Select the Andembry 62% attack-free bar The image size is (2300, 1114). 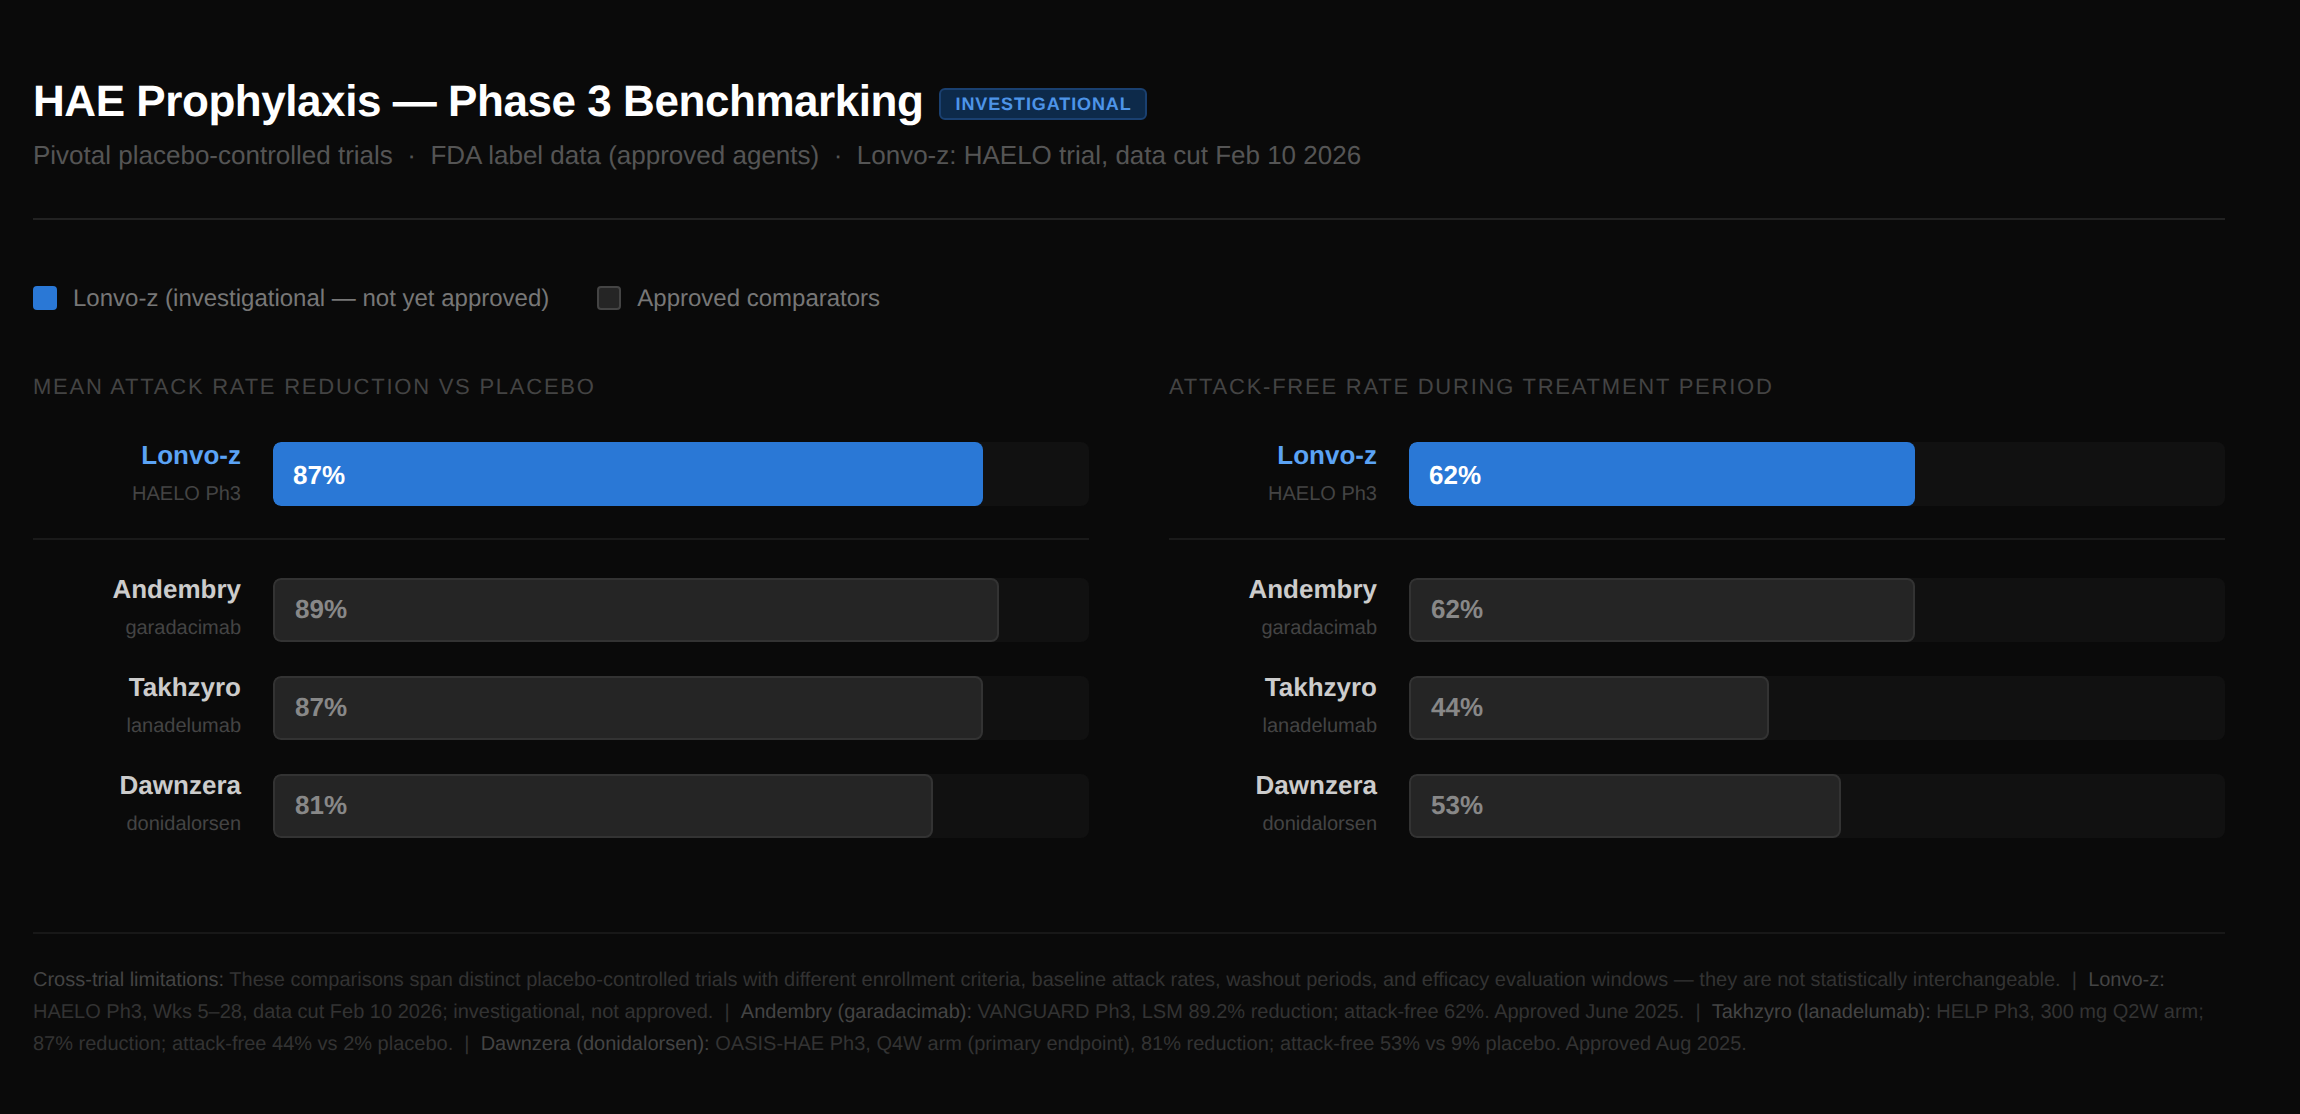1662,610
